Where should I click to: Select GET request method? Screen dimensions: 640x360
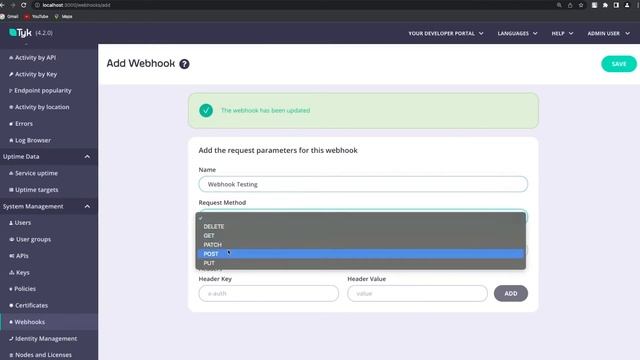361,236
